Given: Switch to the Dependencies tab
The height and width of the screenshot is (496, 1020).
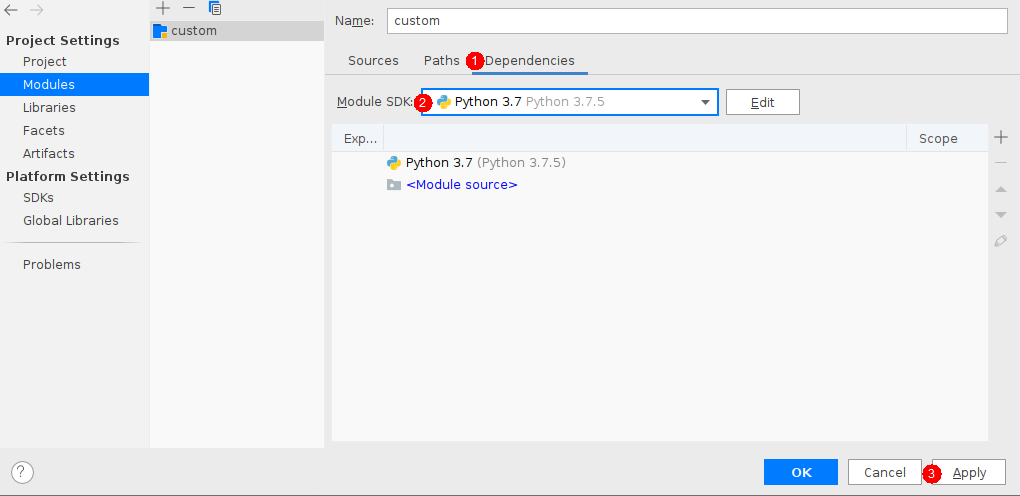Looking at the screenshot, I should pyautogui.click(x=530, y=61).
